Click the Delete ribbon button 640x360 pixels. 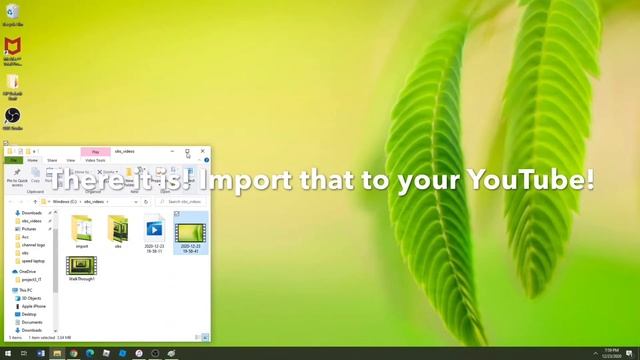108,172
